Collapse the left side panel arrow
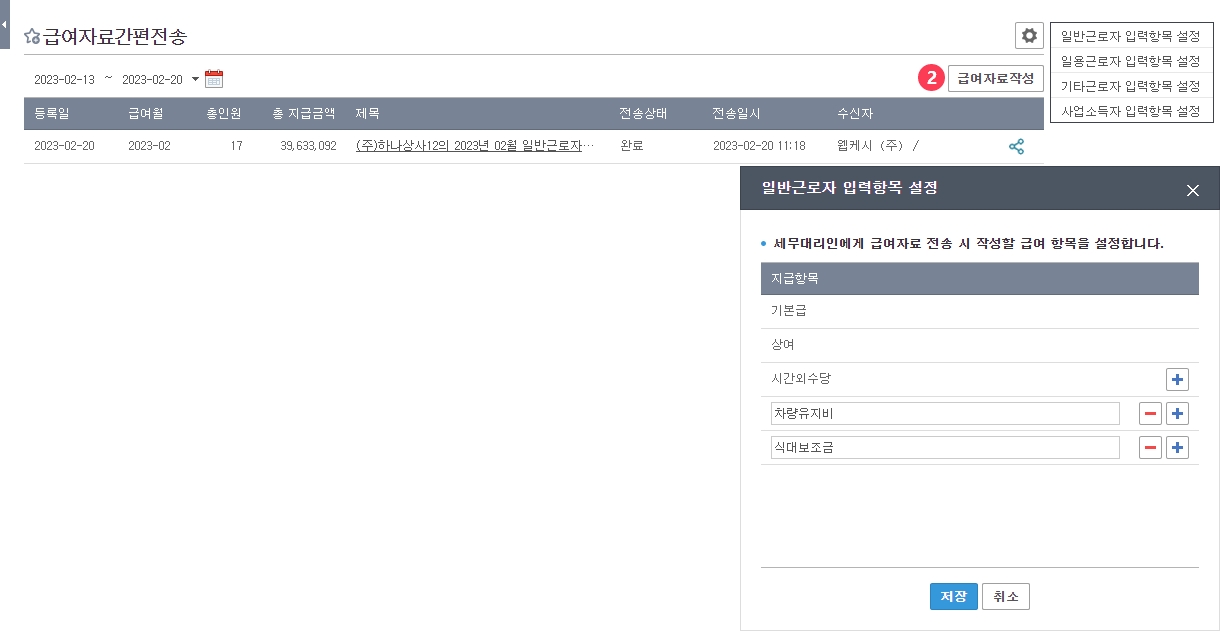 coord(4,24)
